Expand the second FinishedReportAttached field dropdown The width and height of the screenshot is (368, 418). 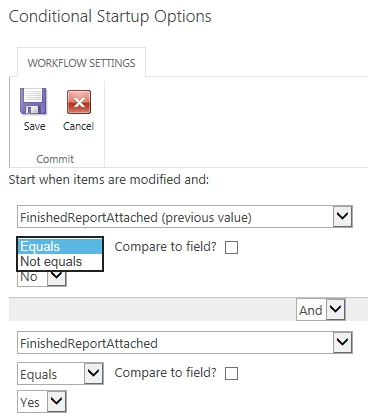tap(185, 343)
